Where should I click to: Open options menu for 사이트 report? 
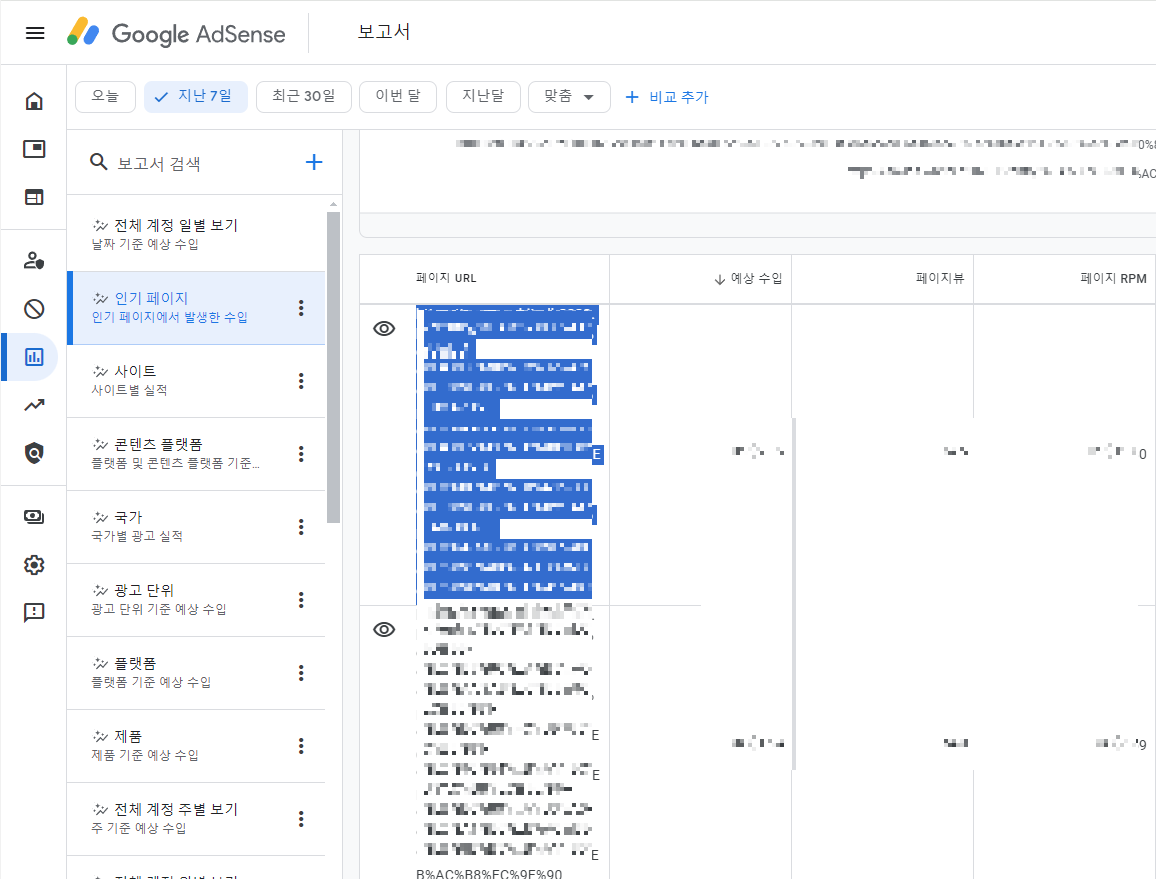(x=301, y=381)
